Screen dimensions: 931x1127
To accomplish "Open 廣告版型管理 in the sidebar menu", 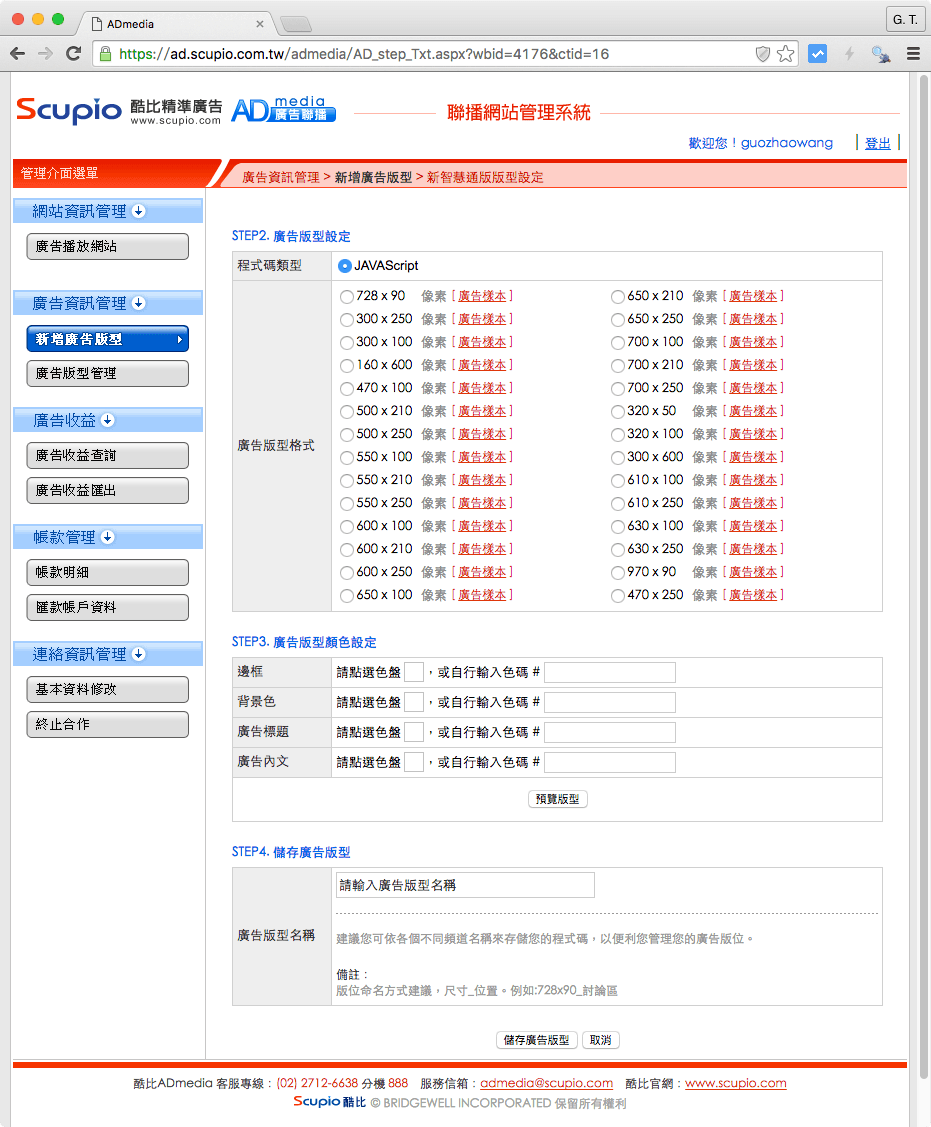I will click(107, 374).
